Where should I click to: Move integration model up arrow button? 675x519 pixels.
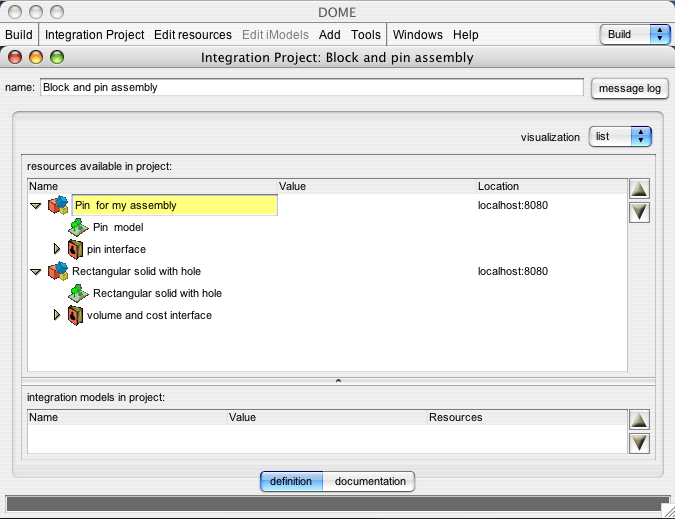click(639, 420)
